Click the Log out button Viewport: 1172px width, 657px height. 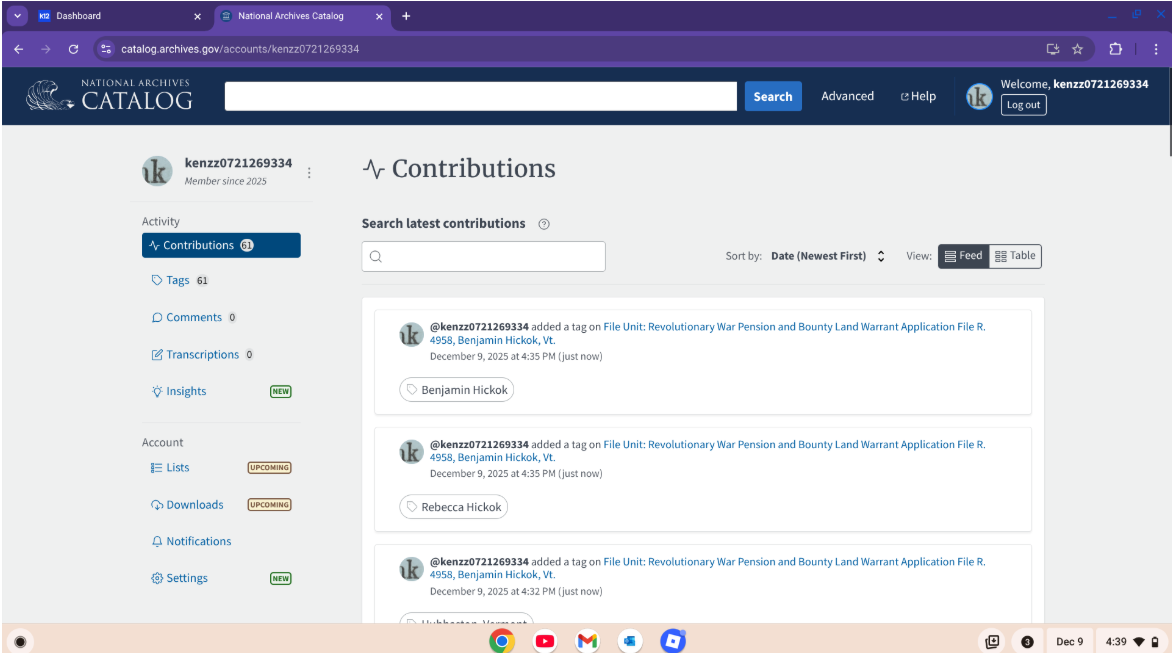pyautogui.click(x=1023, y=105)
